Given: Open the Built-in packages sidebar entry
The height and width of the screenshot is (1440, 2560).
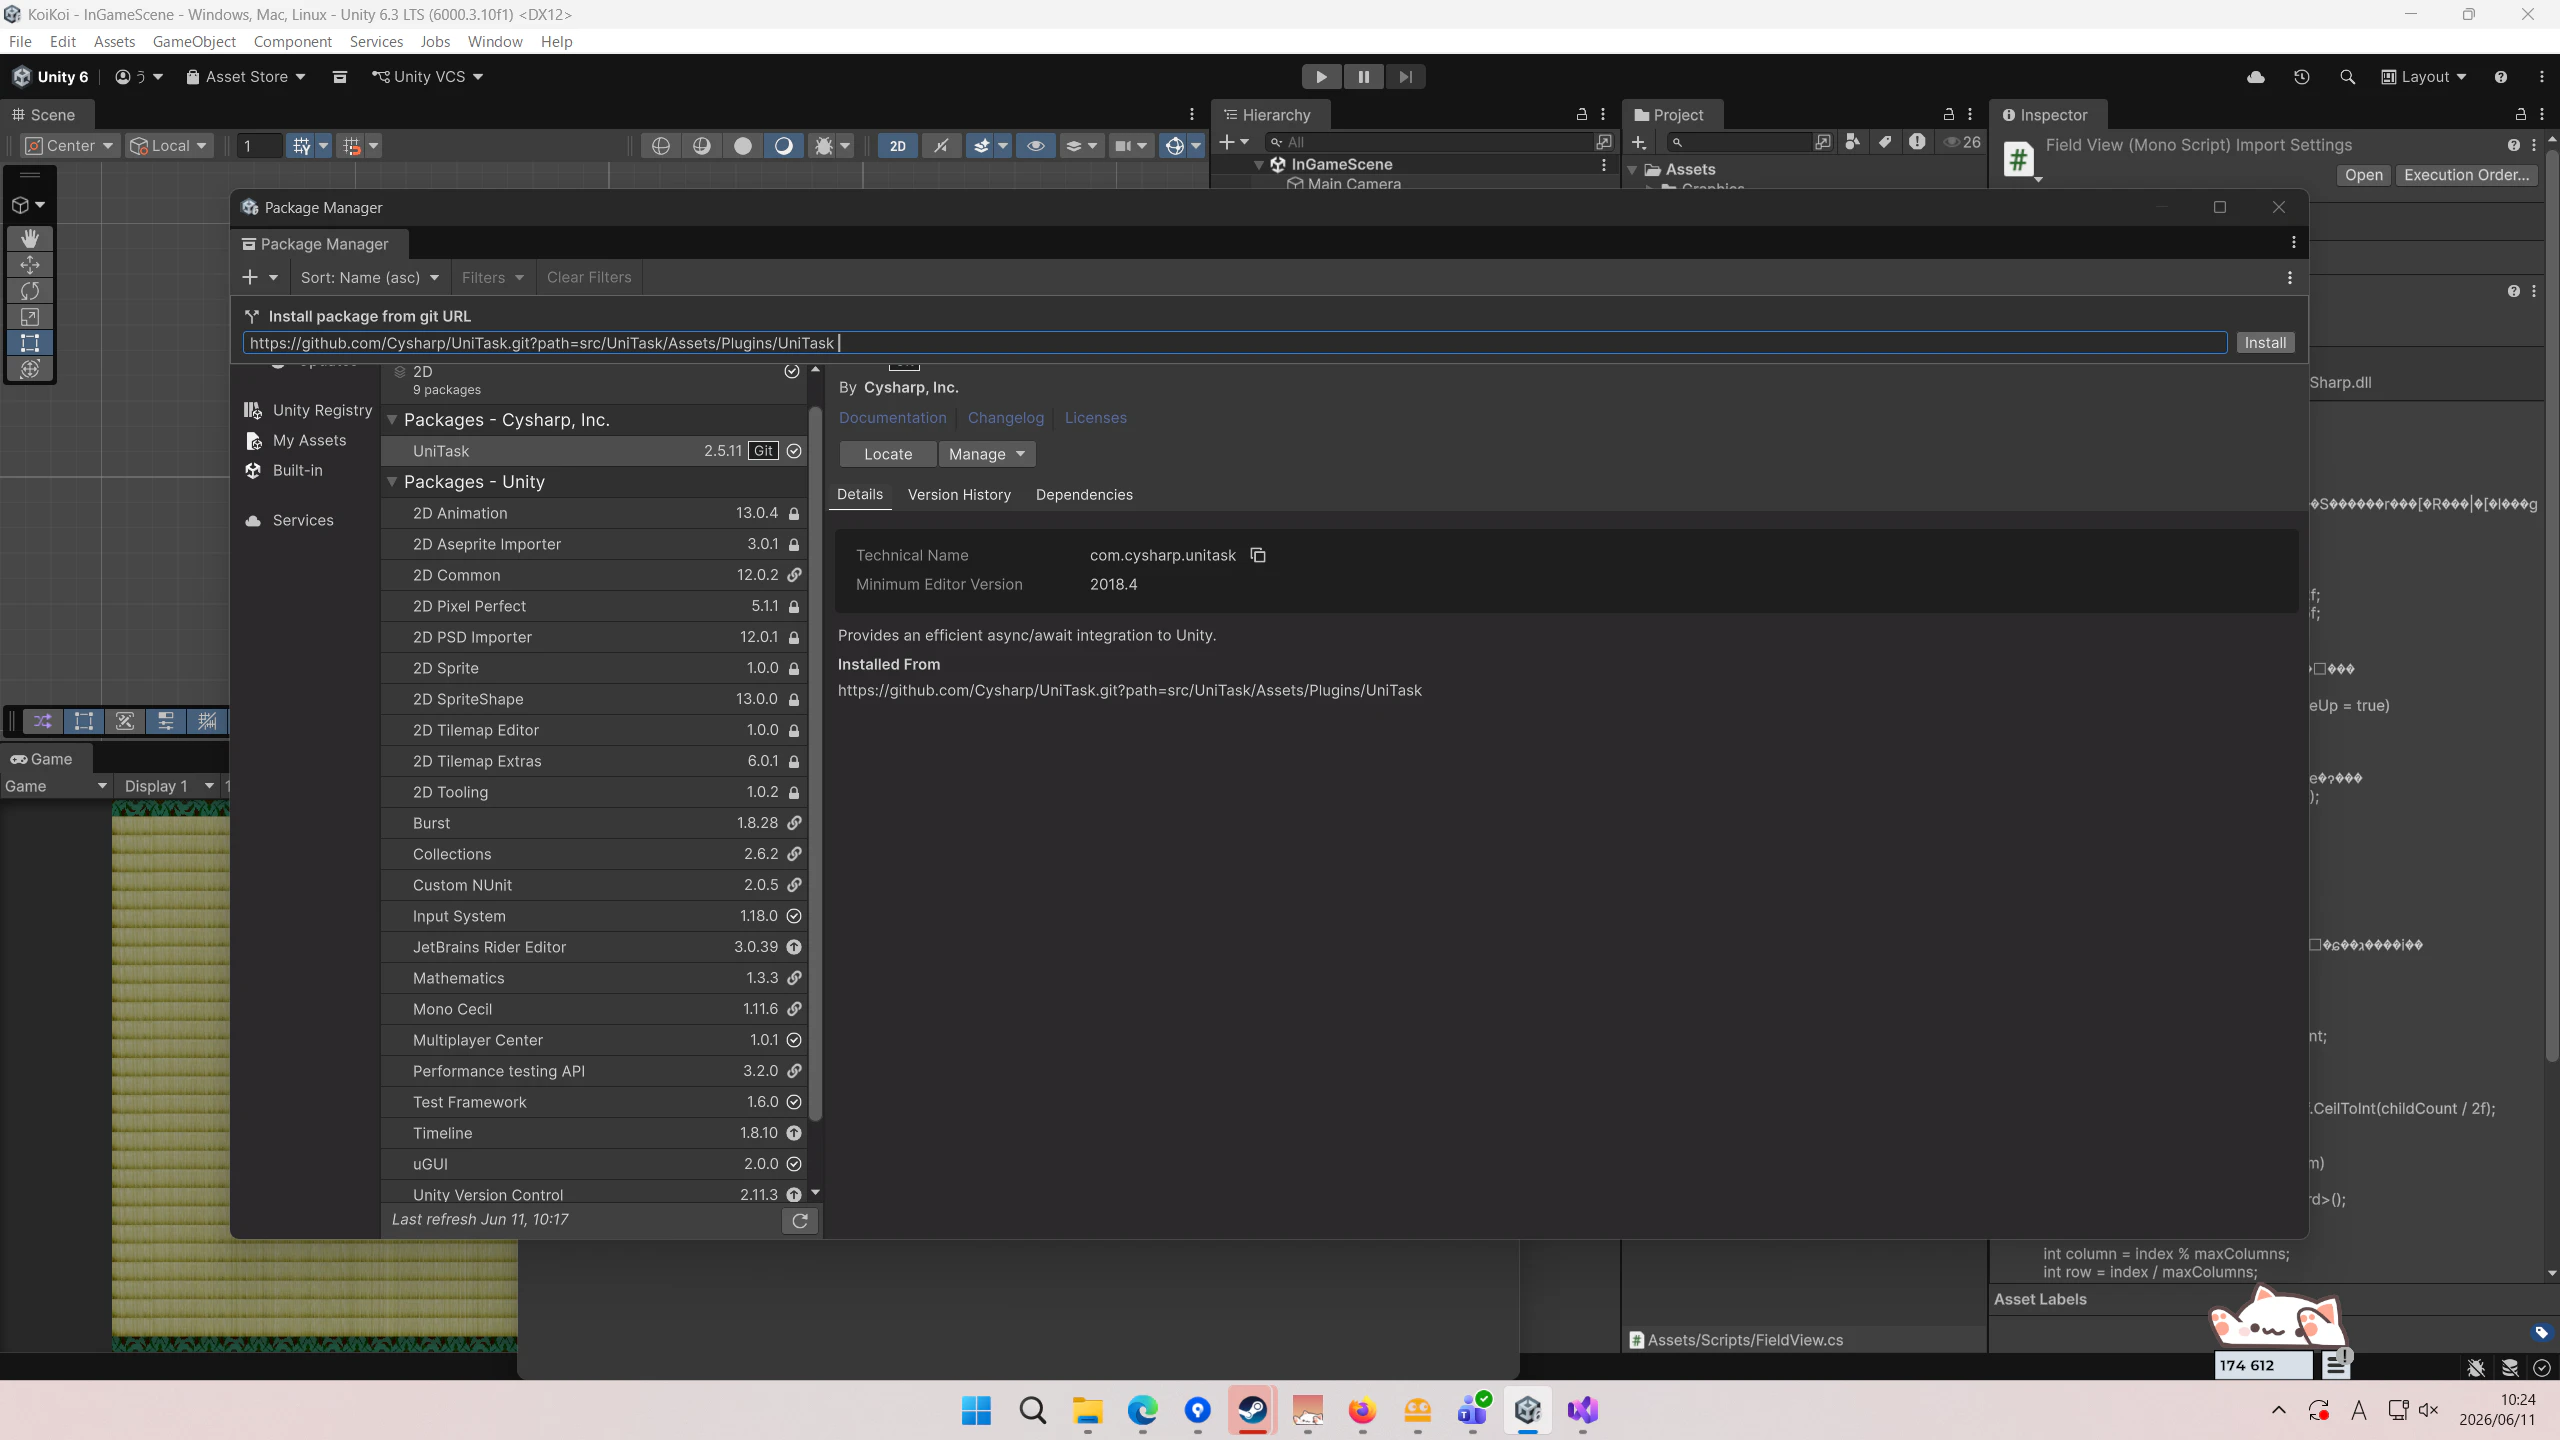Looking at the screenshot, I should 283,470.
